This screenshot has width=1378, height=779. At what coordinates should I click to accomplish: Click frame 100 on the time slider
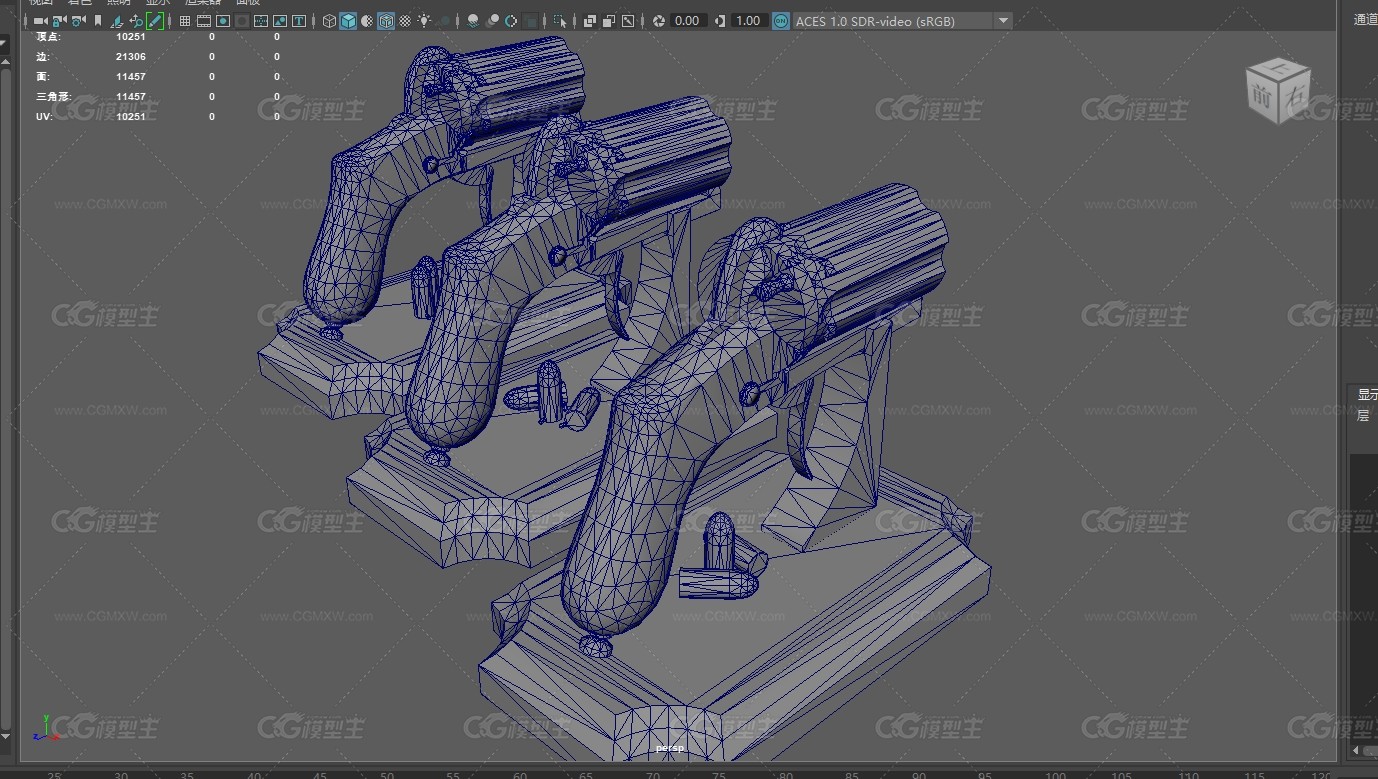tap(1055, 774)
